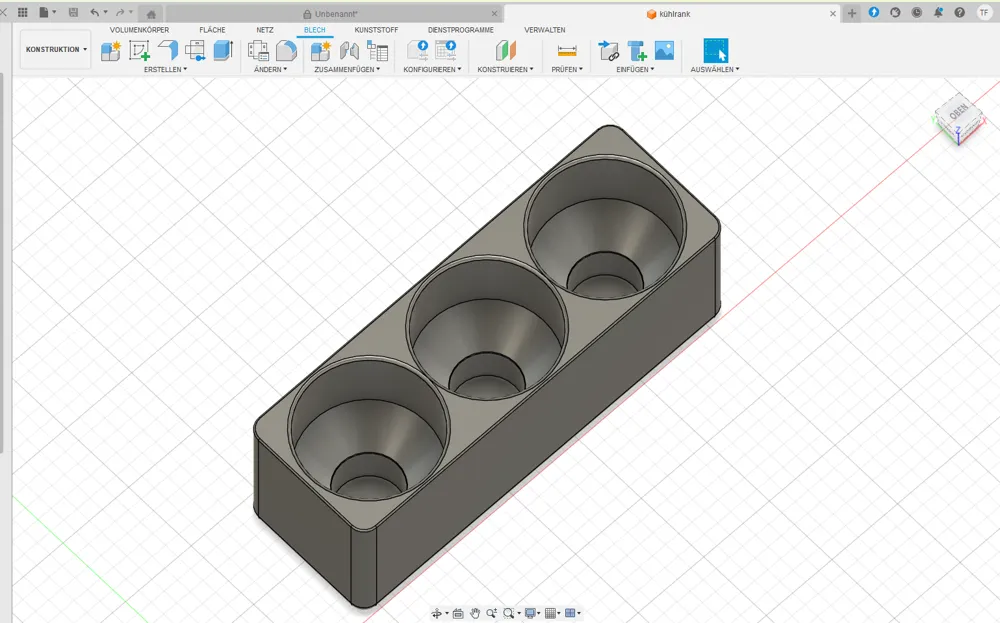Insert a fastener via the bolt icon
1000x623 pixels.
pyautogui.click(x=636, y=50)
